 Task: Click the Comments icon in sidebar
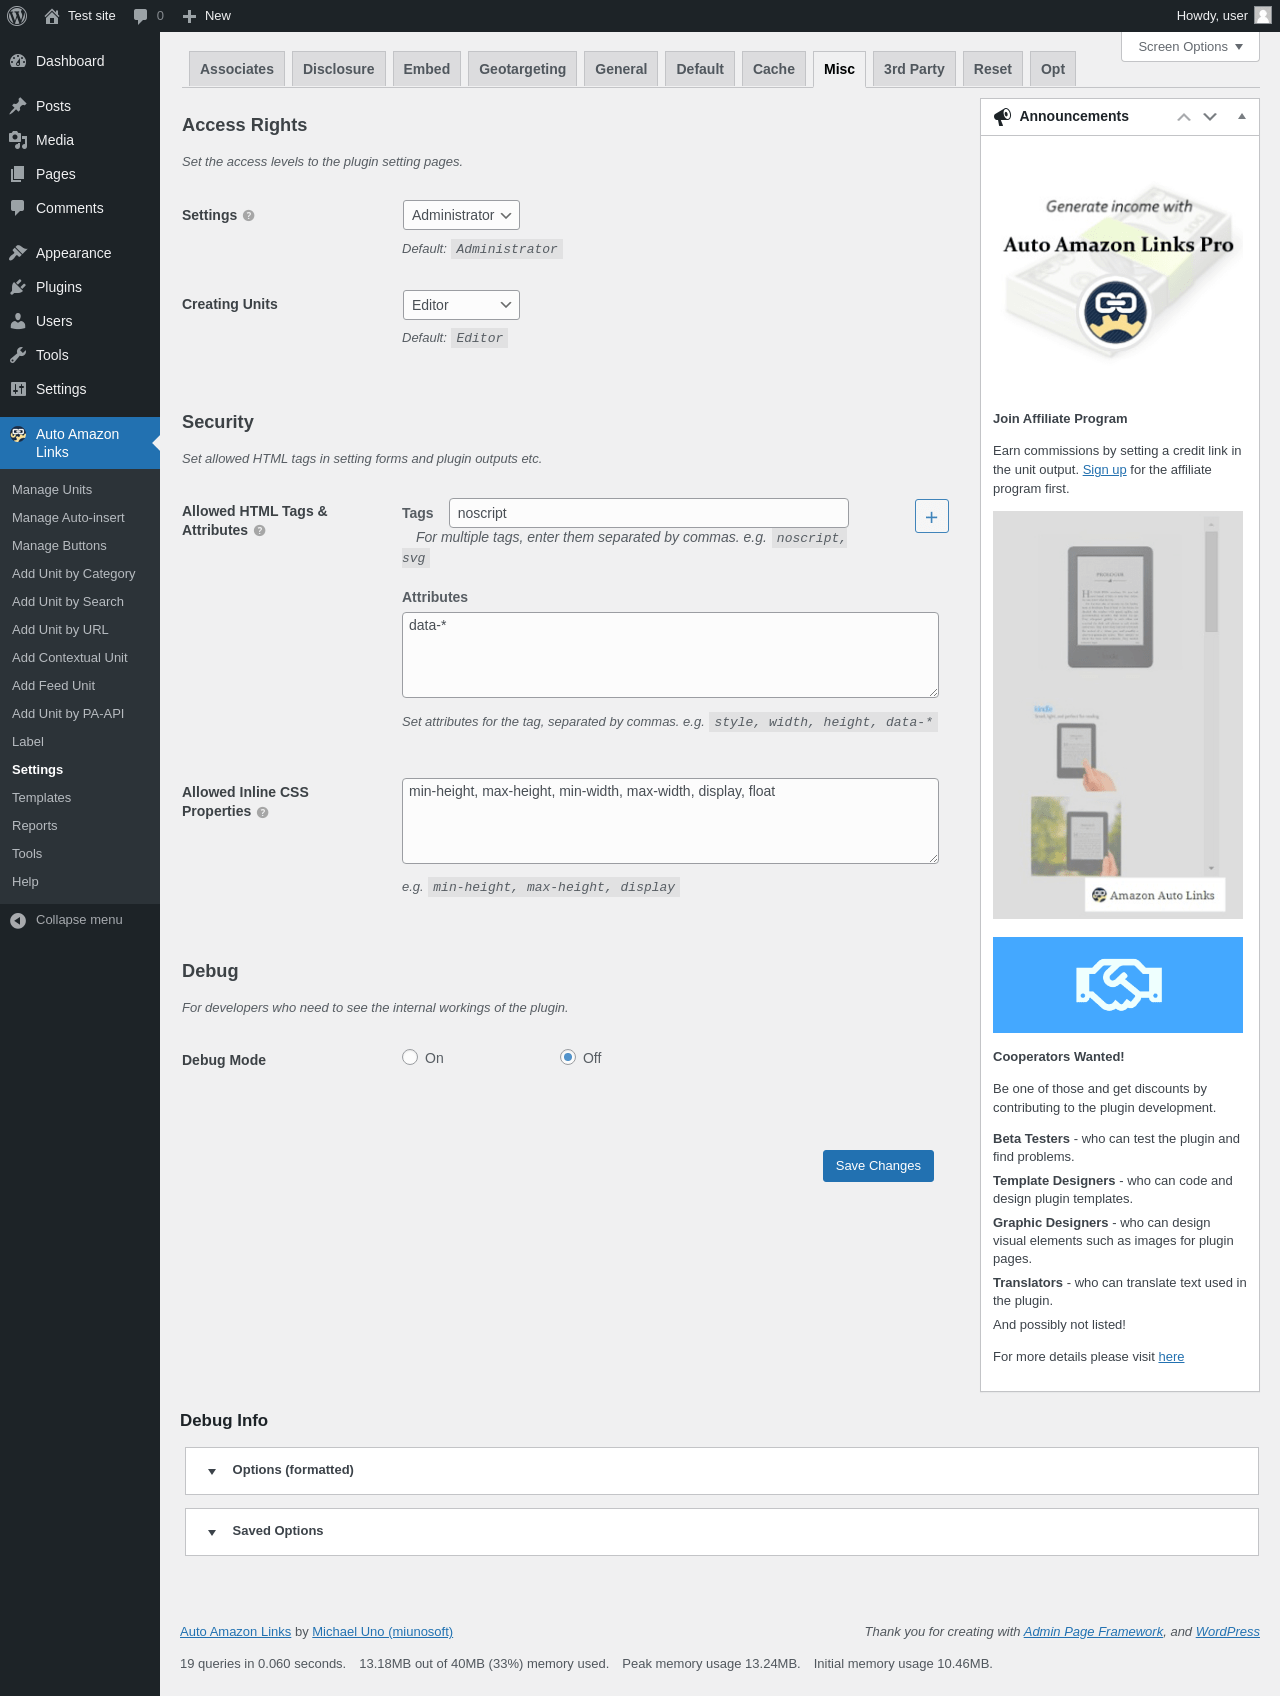(x=18, y=208)
